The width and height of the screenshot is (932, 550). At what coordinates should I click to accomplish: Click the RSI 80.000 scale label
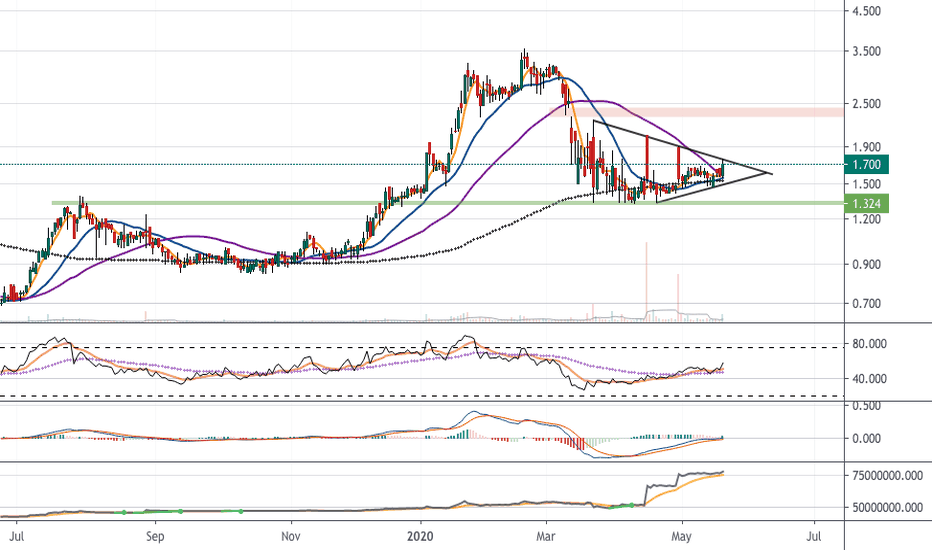(x=869, y=344)
